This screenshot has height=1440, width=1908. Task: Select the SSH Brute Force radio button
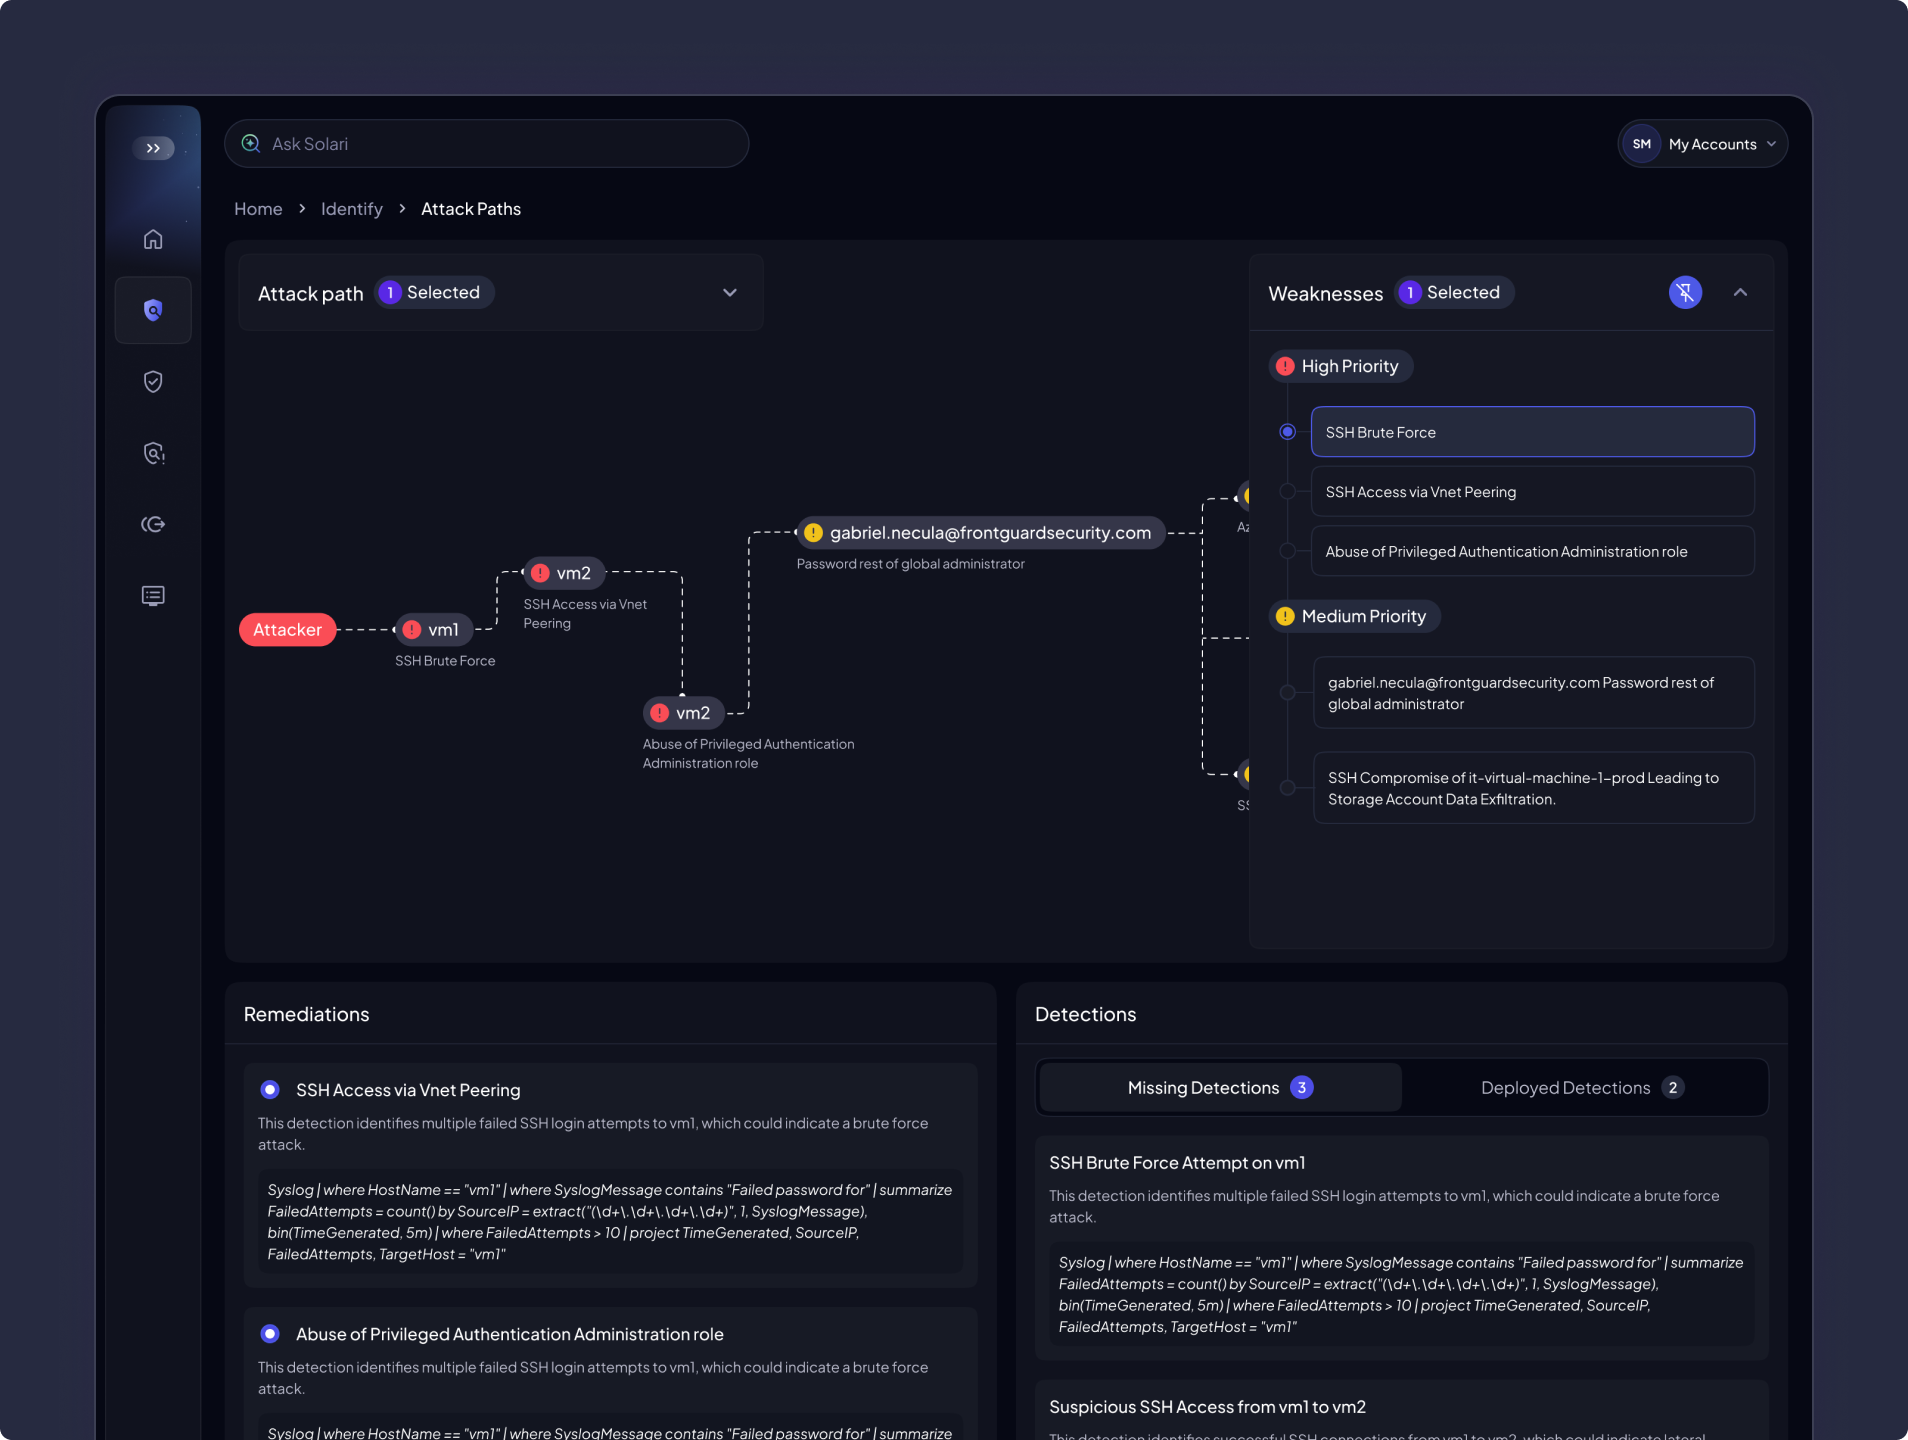point(1288,432)
